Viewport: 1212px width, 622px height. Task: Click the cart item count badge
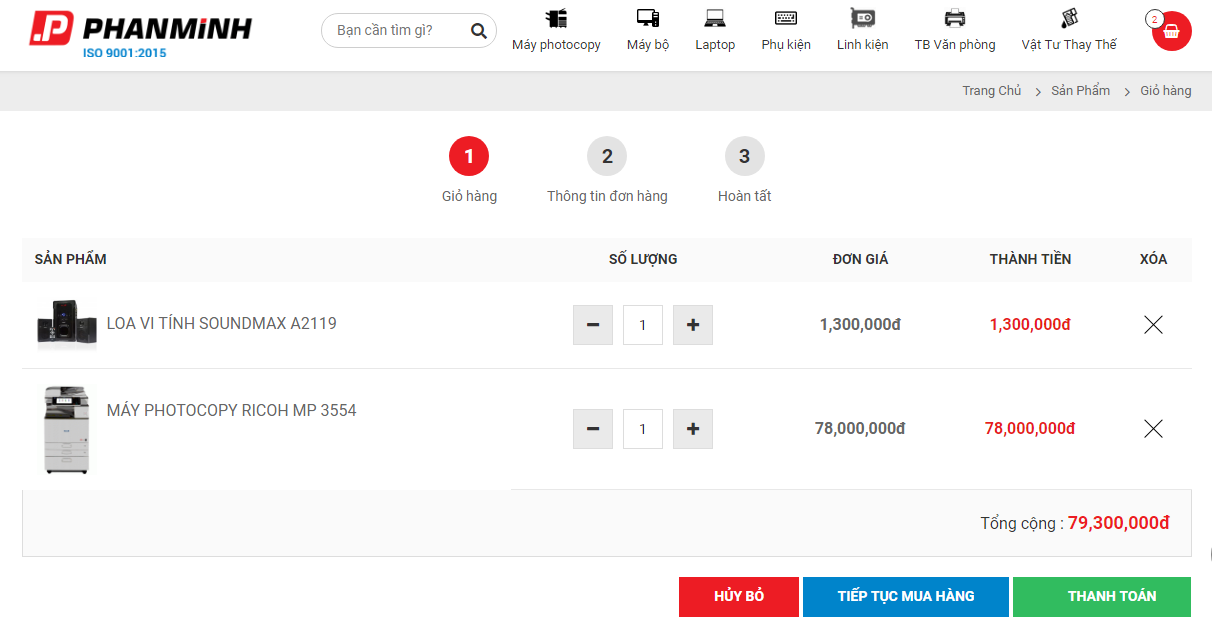coord(1154,19)
